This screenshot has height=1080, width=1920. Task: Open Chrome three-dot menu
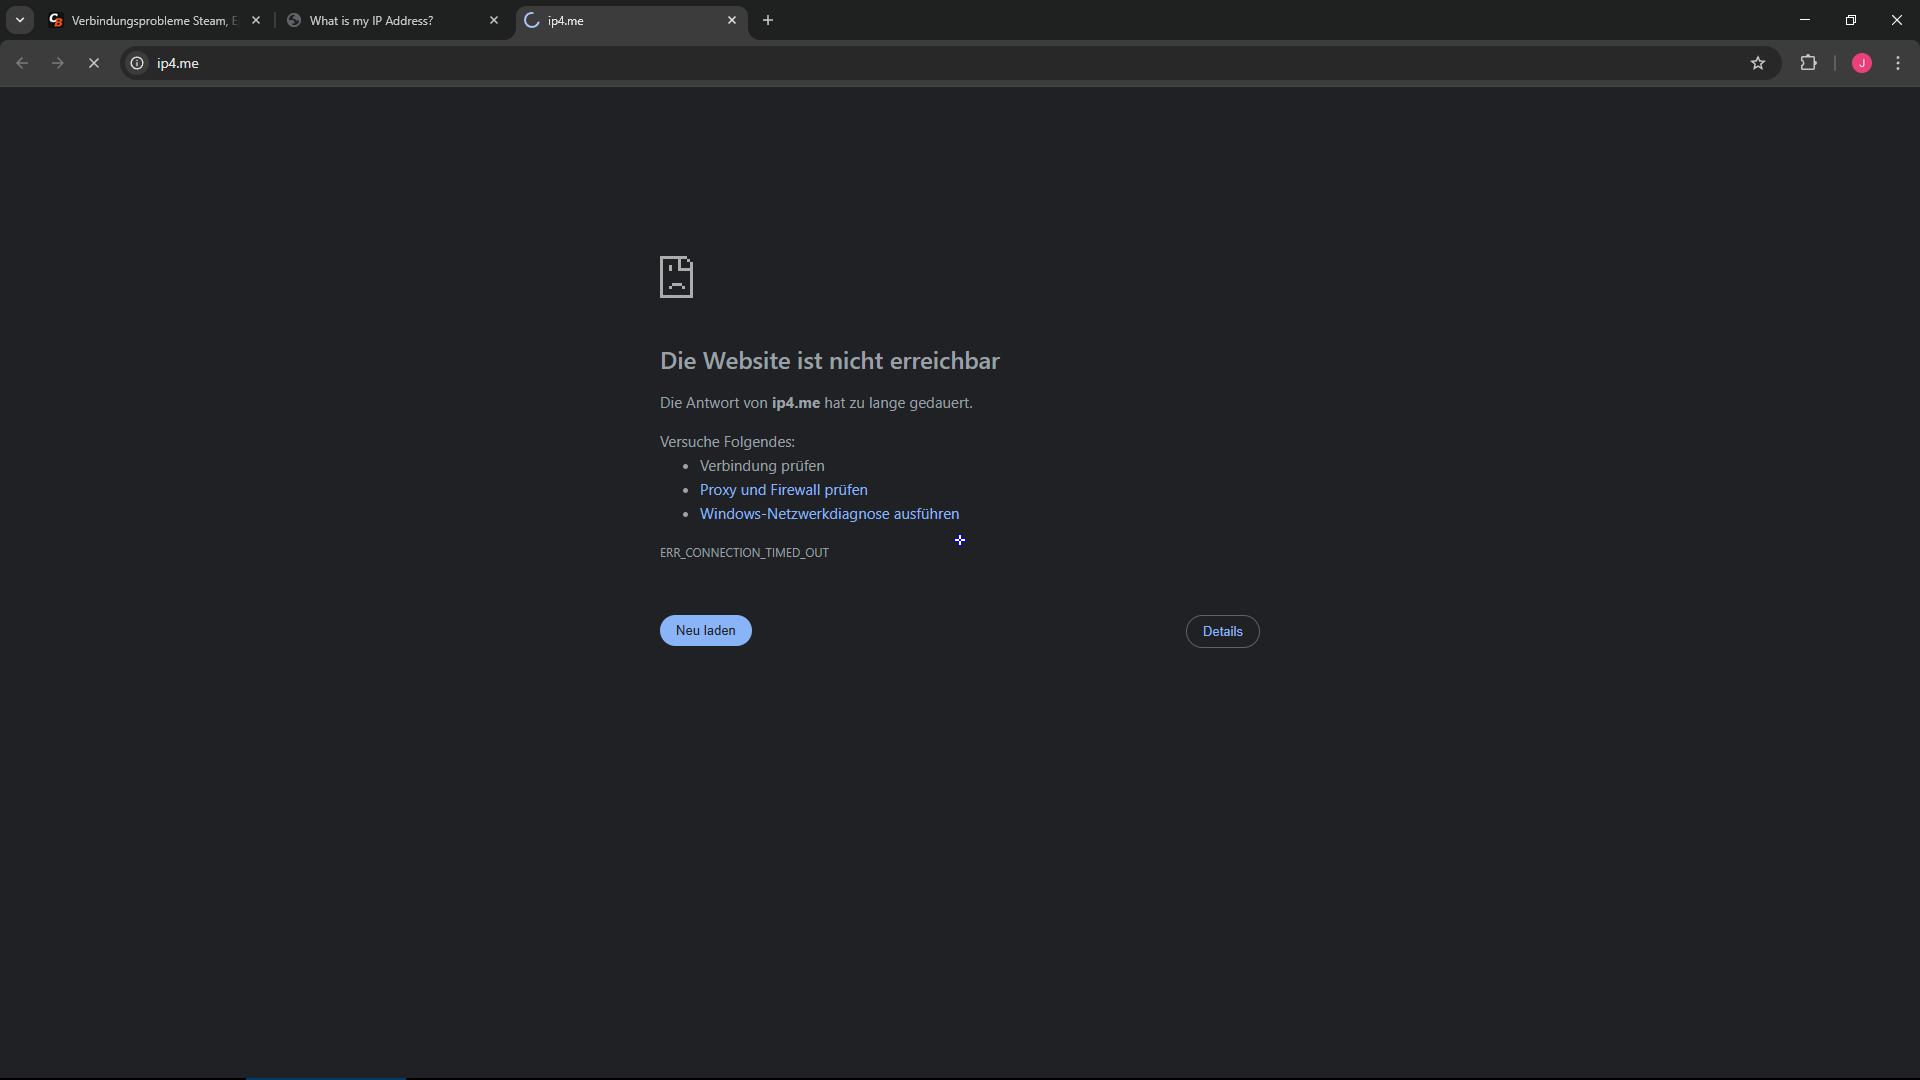click(x=1898, y=63)
